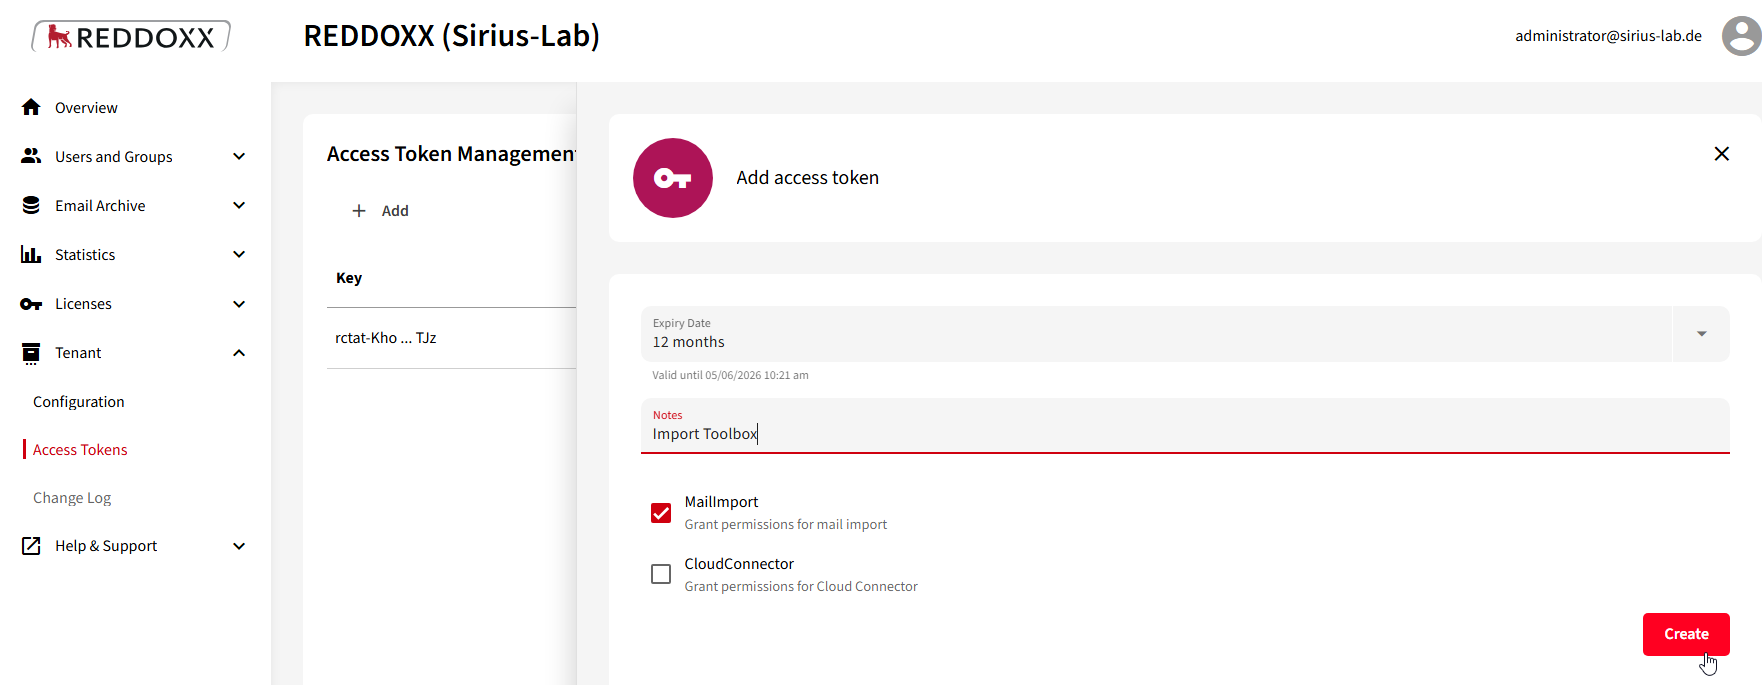Screen dimensions: 1762x685
Task: Open the Users and Groups menu
Action: (x=114, y=157)
